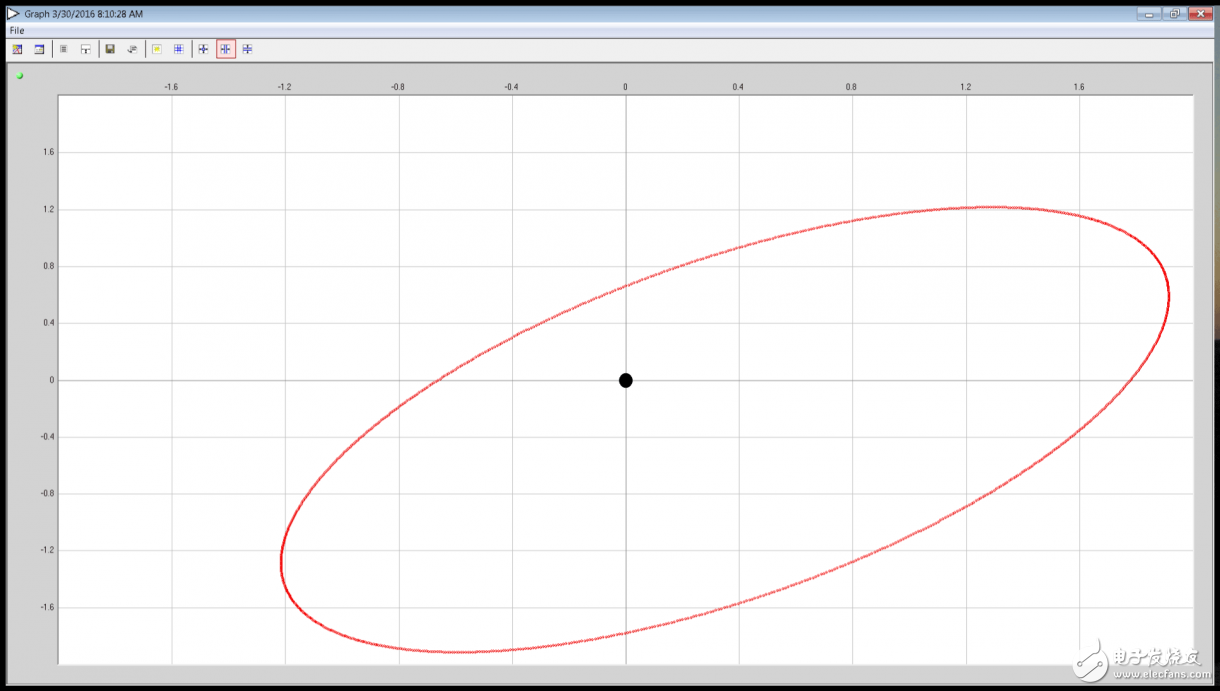Click the text lines list icon
Viewport: 1220px width, 691px height.
point(63,49)
